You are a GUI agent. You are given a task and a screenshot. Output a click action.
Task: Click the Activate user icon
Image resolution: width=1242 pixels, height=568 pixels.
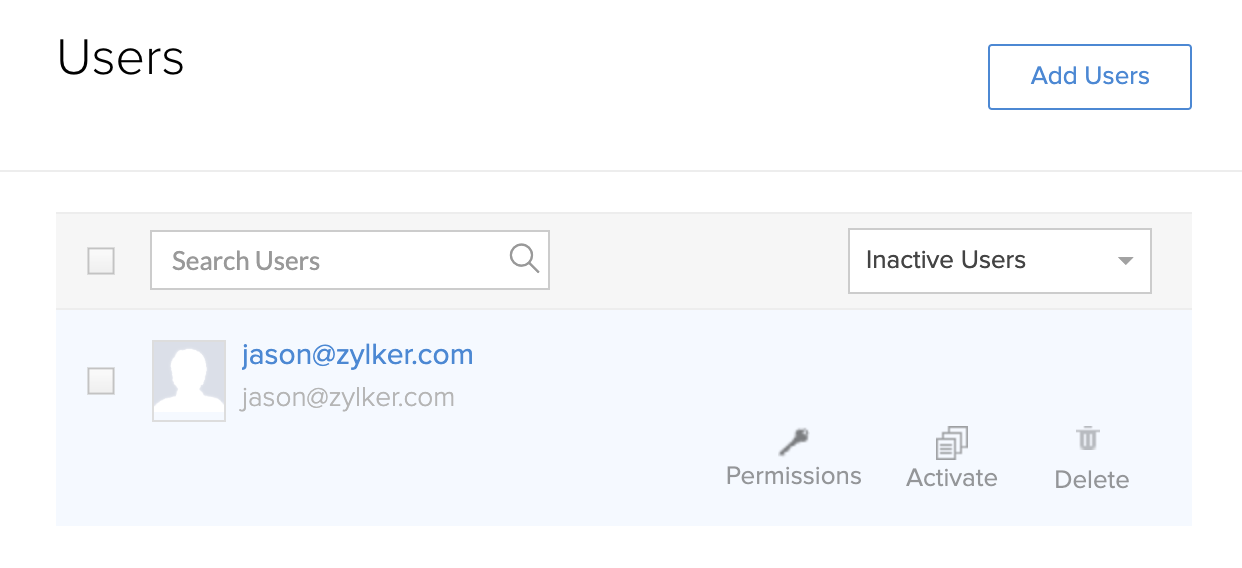952,442
